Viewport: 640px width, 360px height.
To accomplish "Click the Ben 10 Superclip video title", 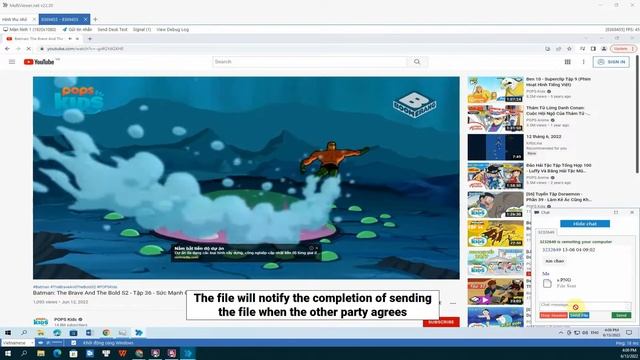I will click(558, 82).
